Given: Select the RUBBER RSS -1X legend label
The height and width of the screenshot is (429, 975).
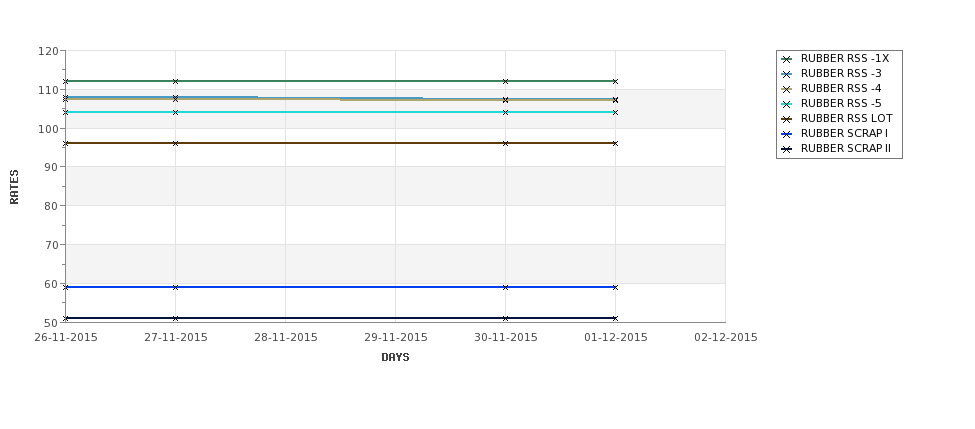Looking at the screenshot, I should 844,58.
